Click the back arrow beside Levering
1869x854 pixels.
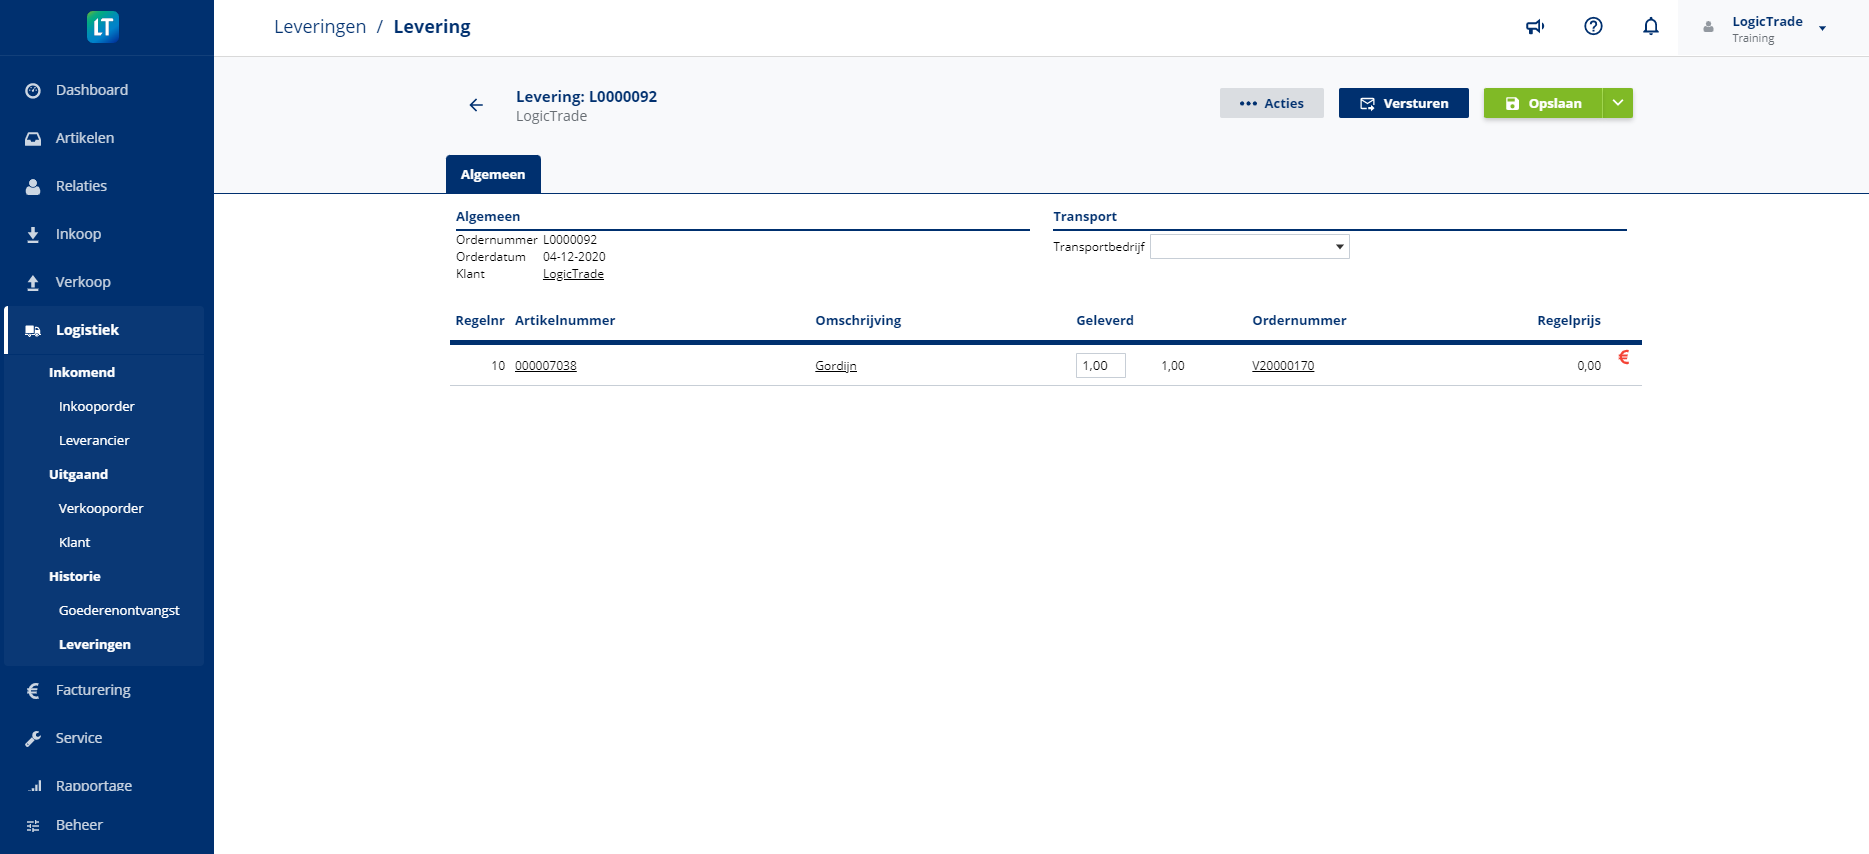point(476,105)
